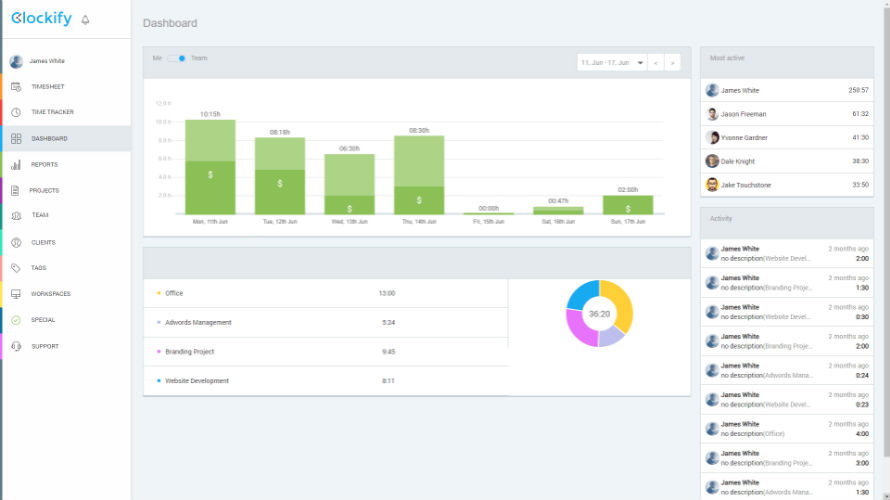Screen dimensions: 890x500
Task: Toggle the Me/Team switch
Action: click(177, 58)
